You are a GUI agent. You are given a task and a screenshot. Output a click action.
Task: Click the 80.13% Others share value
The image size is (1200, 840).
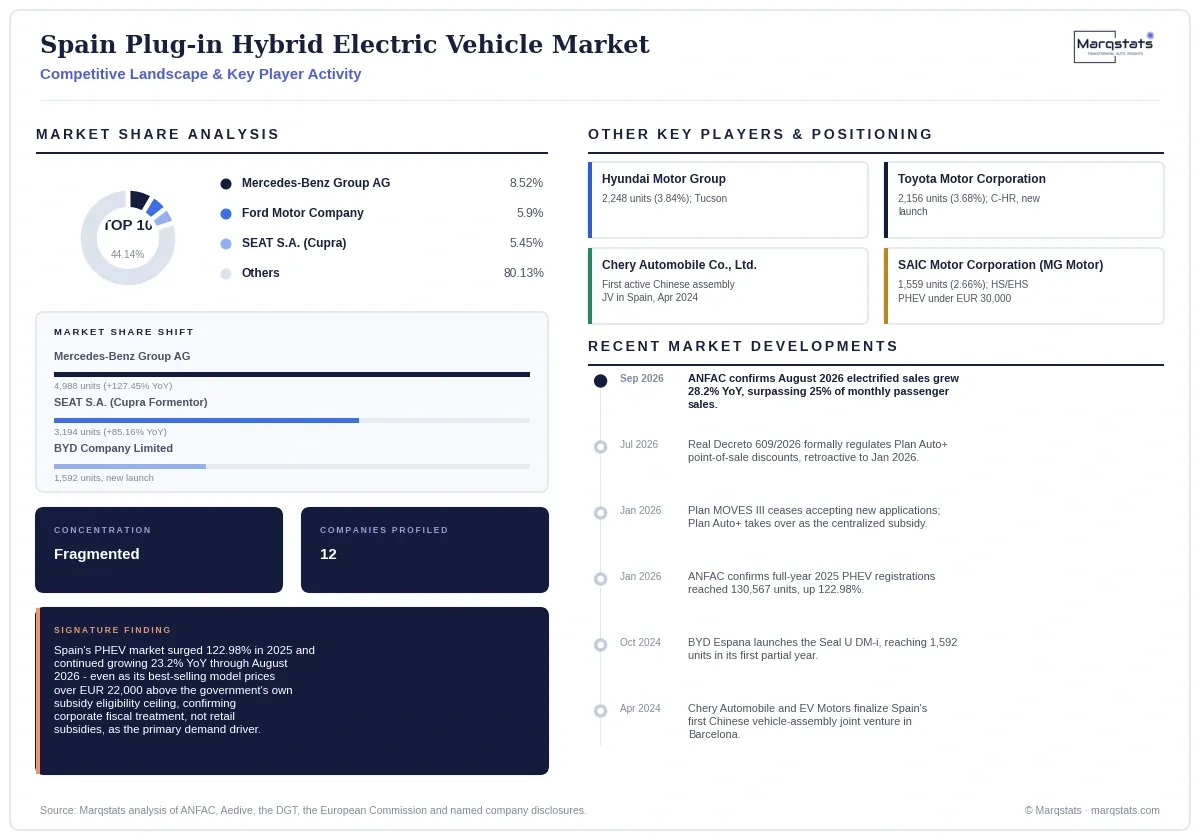524,273
